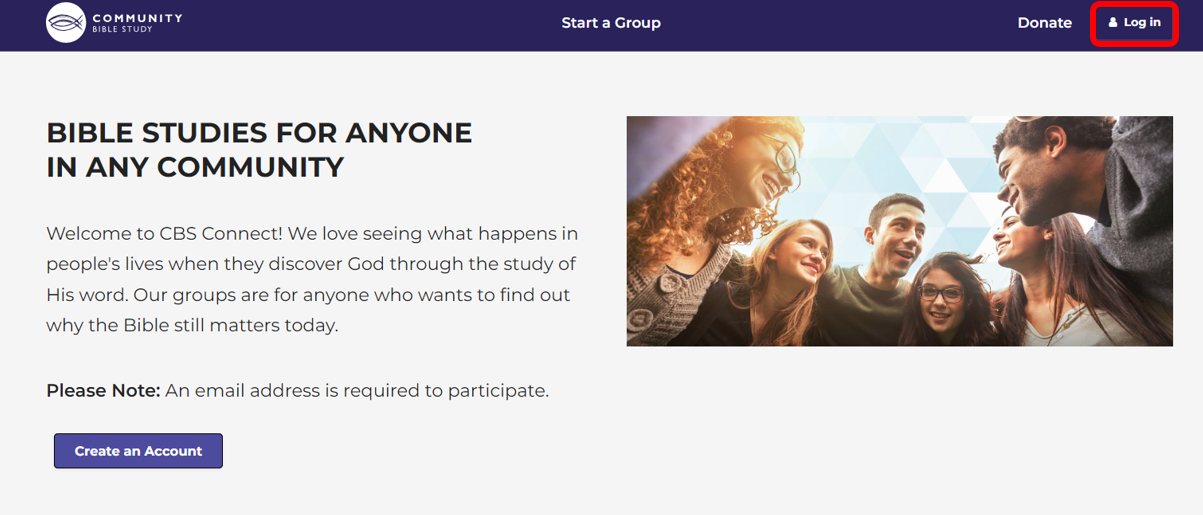This screenshot has height=515, width=1203.
Task: Click the Welcome to CBS Connect paragraph
Action: coord(312,279)
